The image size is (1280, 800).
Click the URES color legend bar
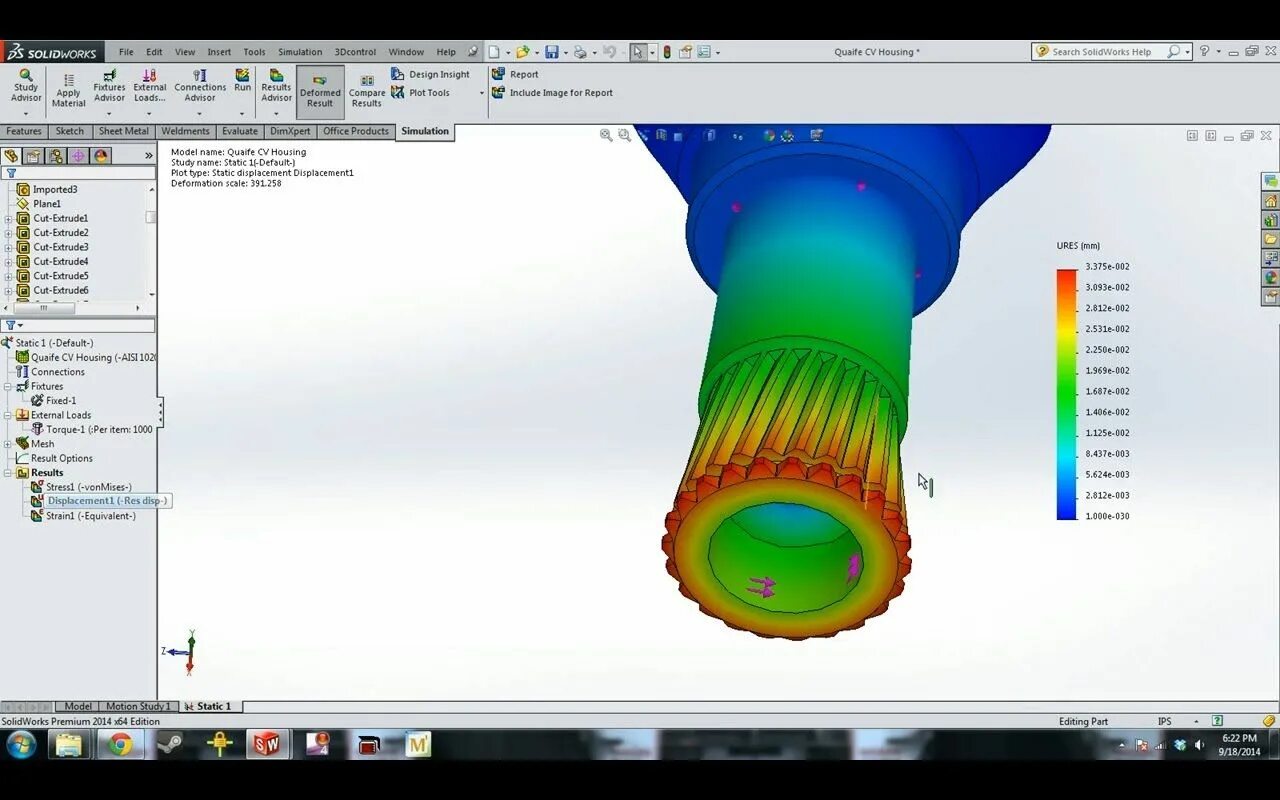point(1067,394)
